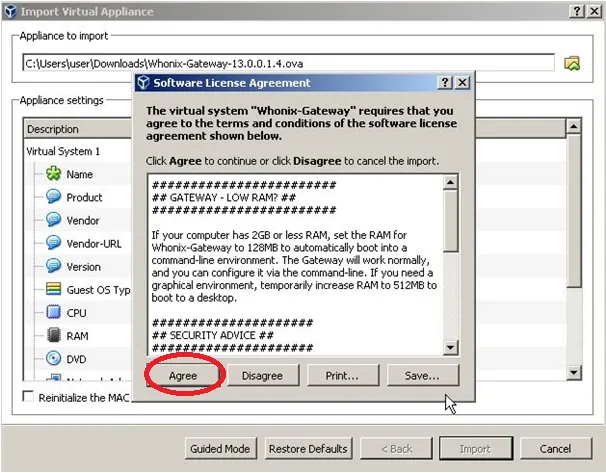
Task: Cancel the appliance import
Action: click(x=555, y=449)
